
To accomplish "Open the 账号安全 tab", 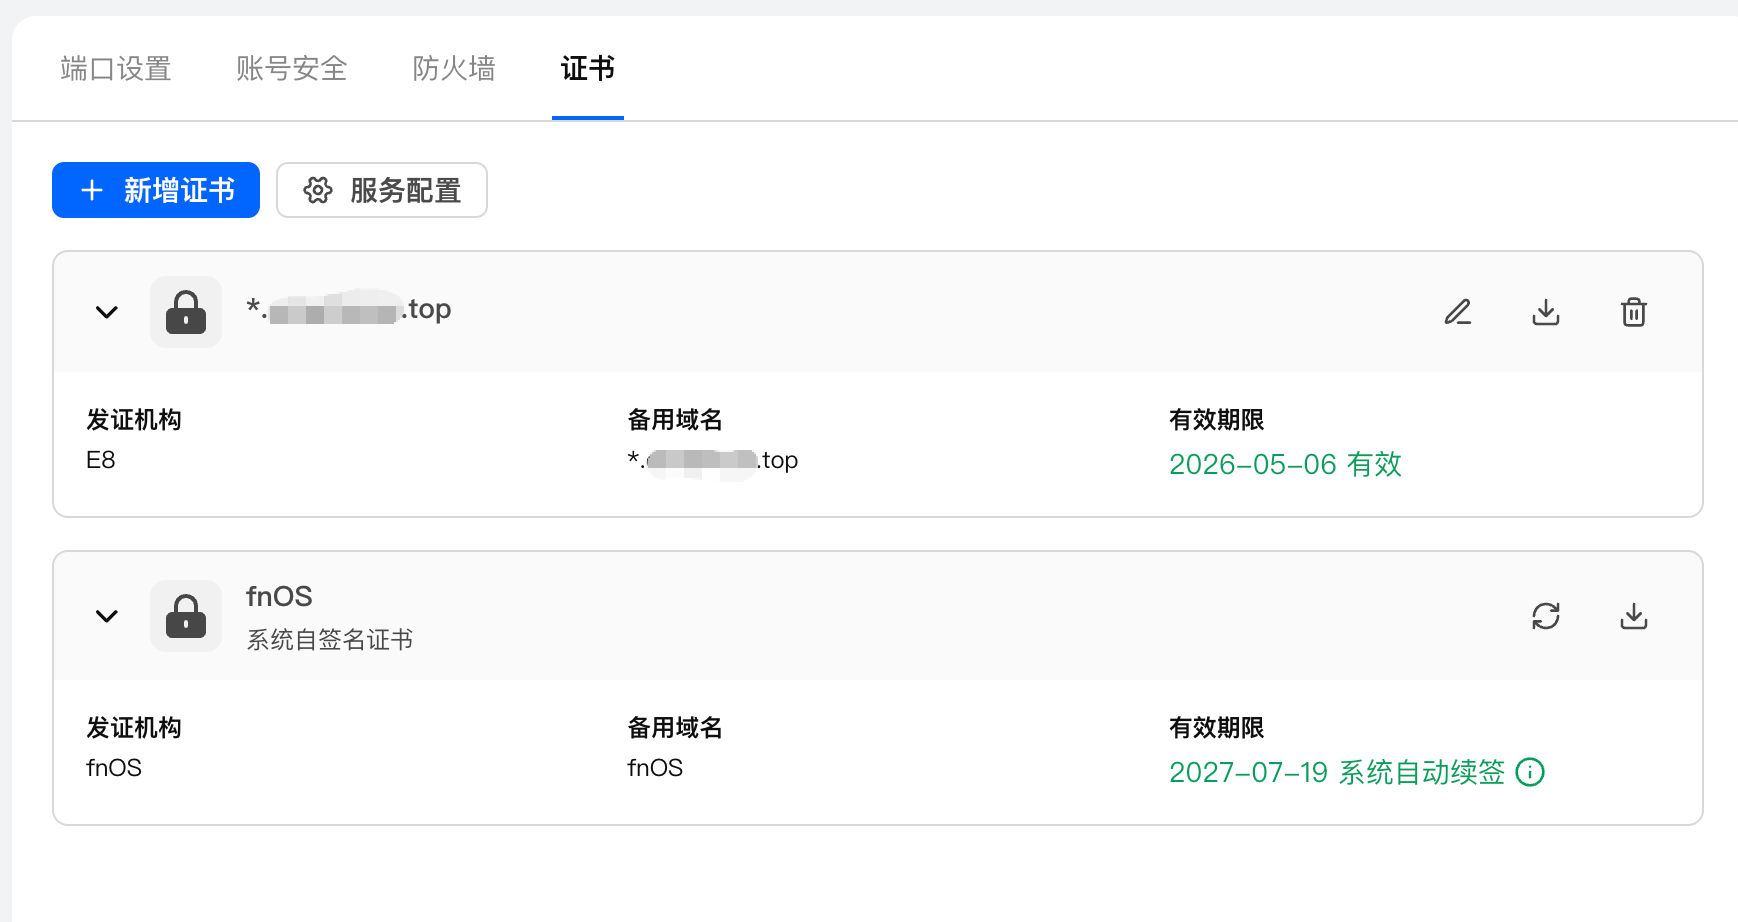I will pos(292,68).
